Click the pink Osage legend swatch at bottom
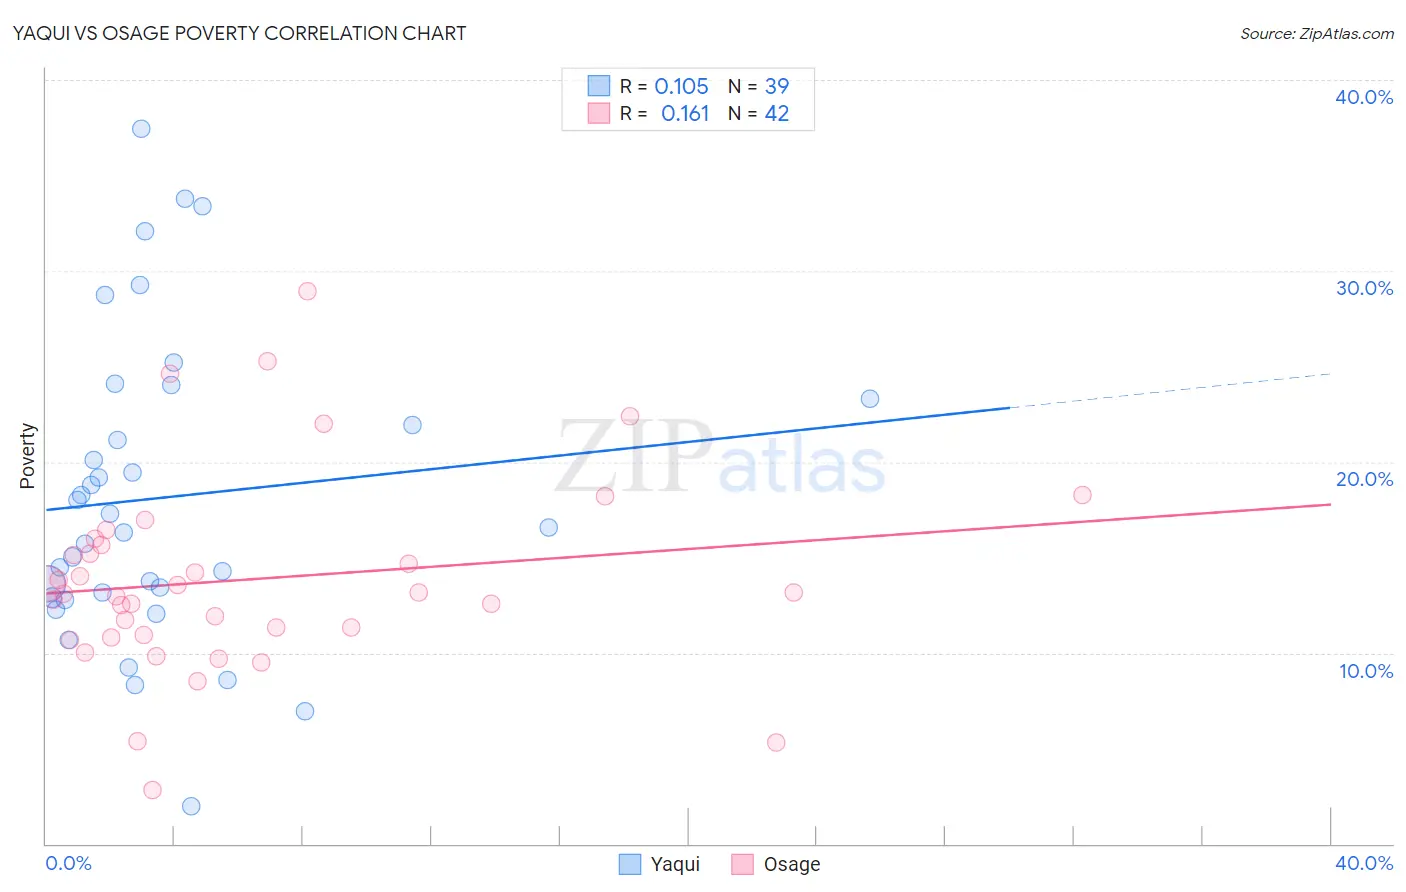The image size is (1406, 892). [742, 864]
